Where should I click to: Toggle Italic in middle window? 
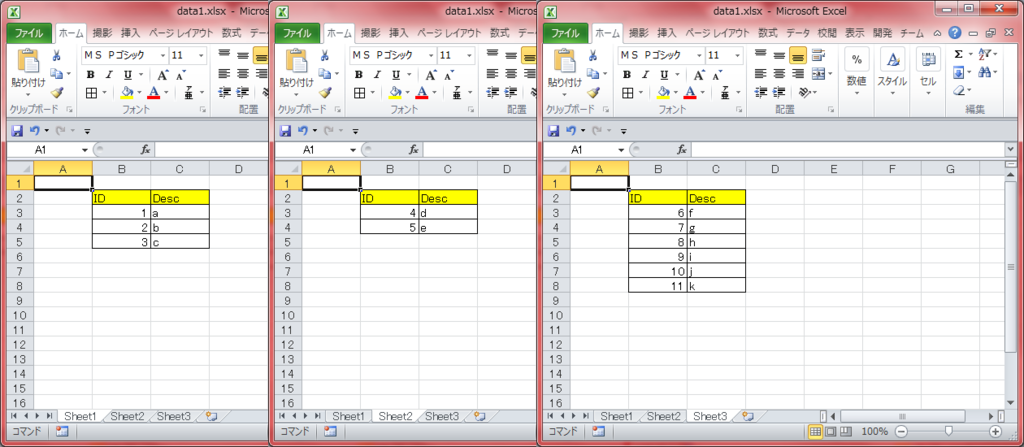point(377,74)
